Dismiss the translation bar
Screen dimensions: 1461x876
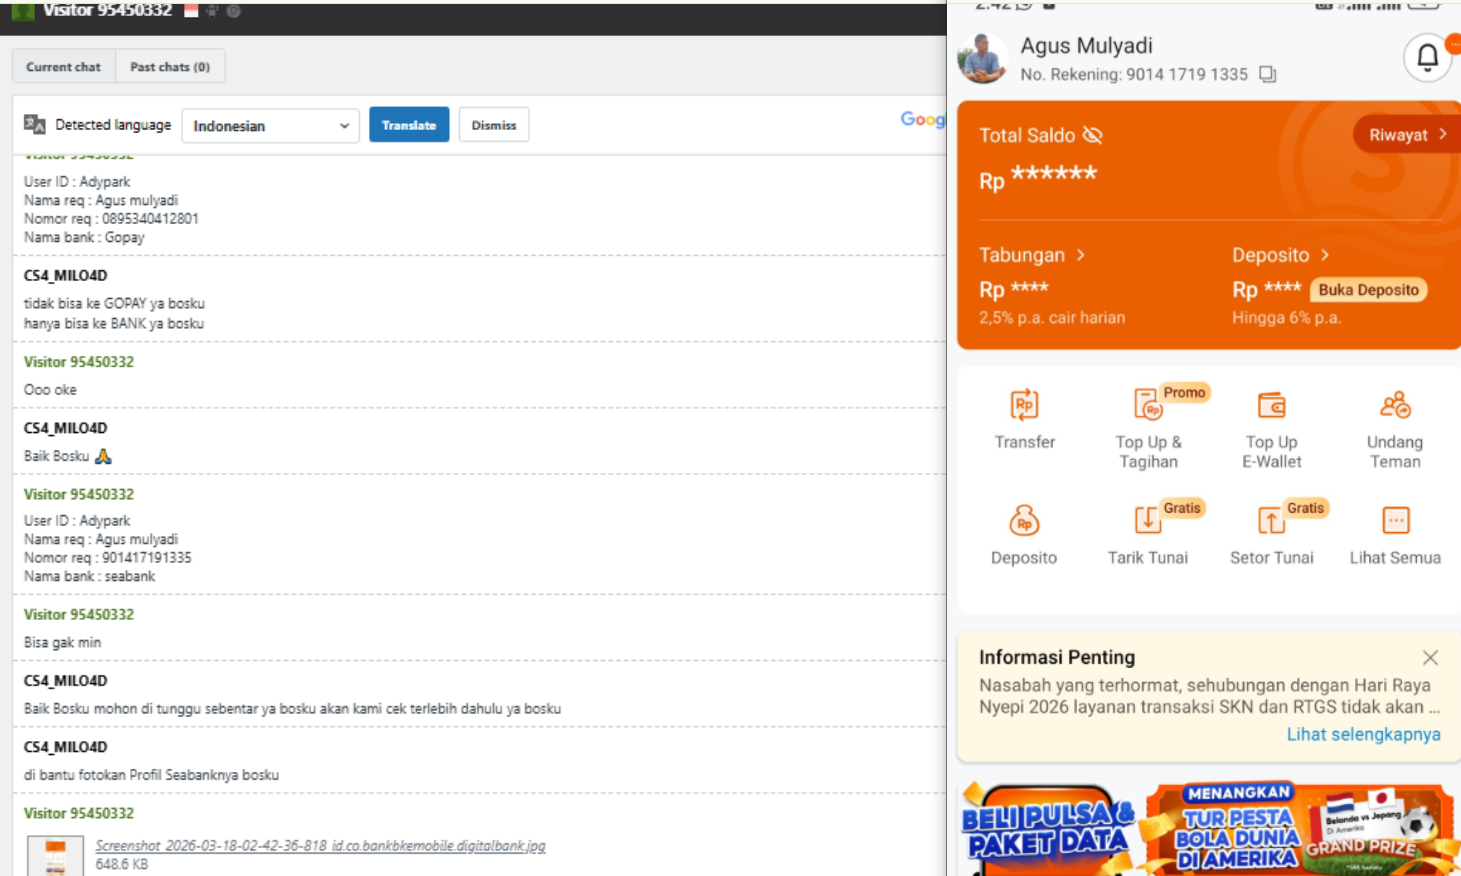pos(494,125)
